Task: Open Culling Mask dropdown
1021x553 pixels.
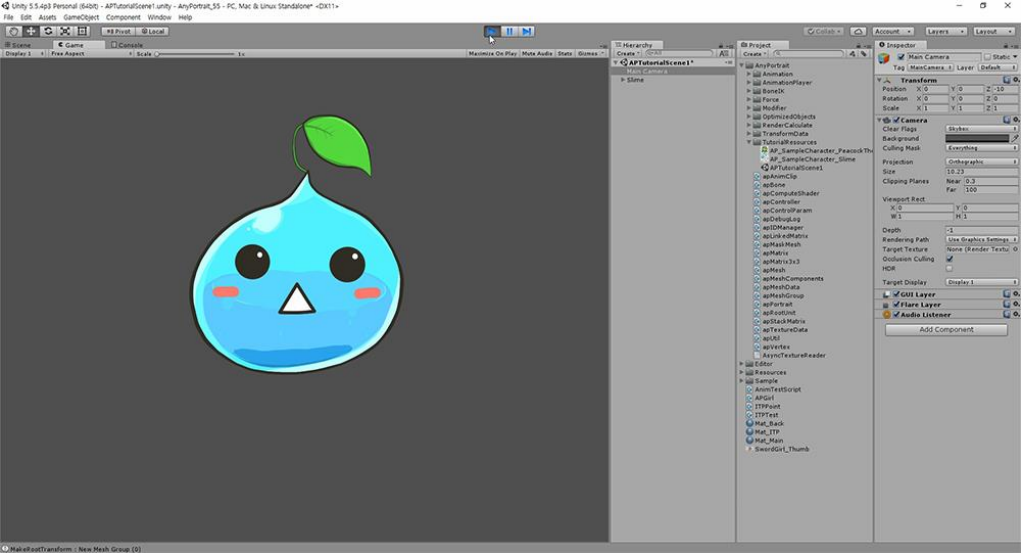Action: [x=981, y=148]
